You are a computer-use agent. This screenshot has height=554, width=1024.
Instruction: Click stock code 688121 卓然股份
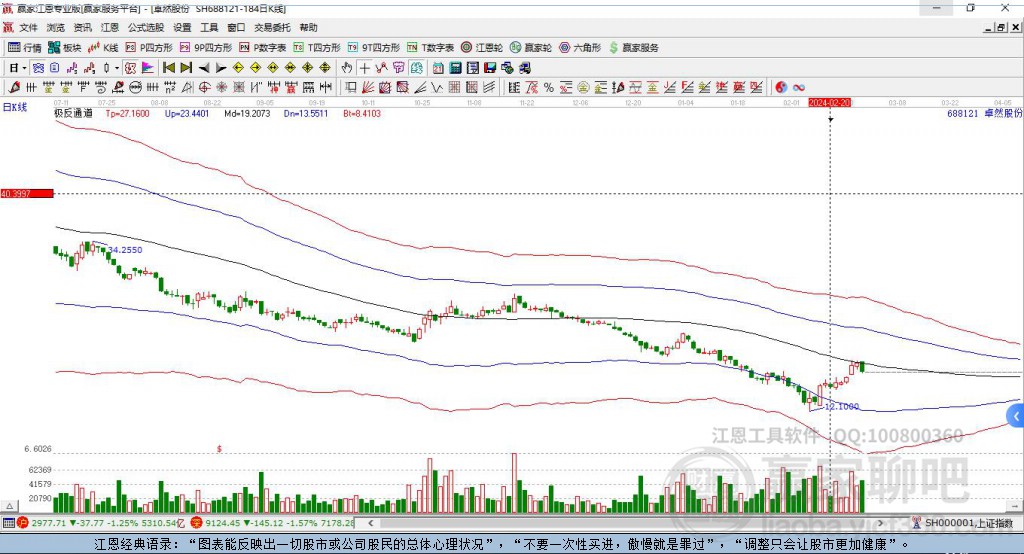click(x=984, y=113)
